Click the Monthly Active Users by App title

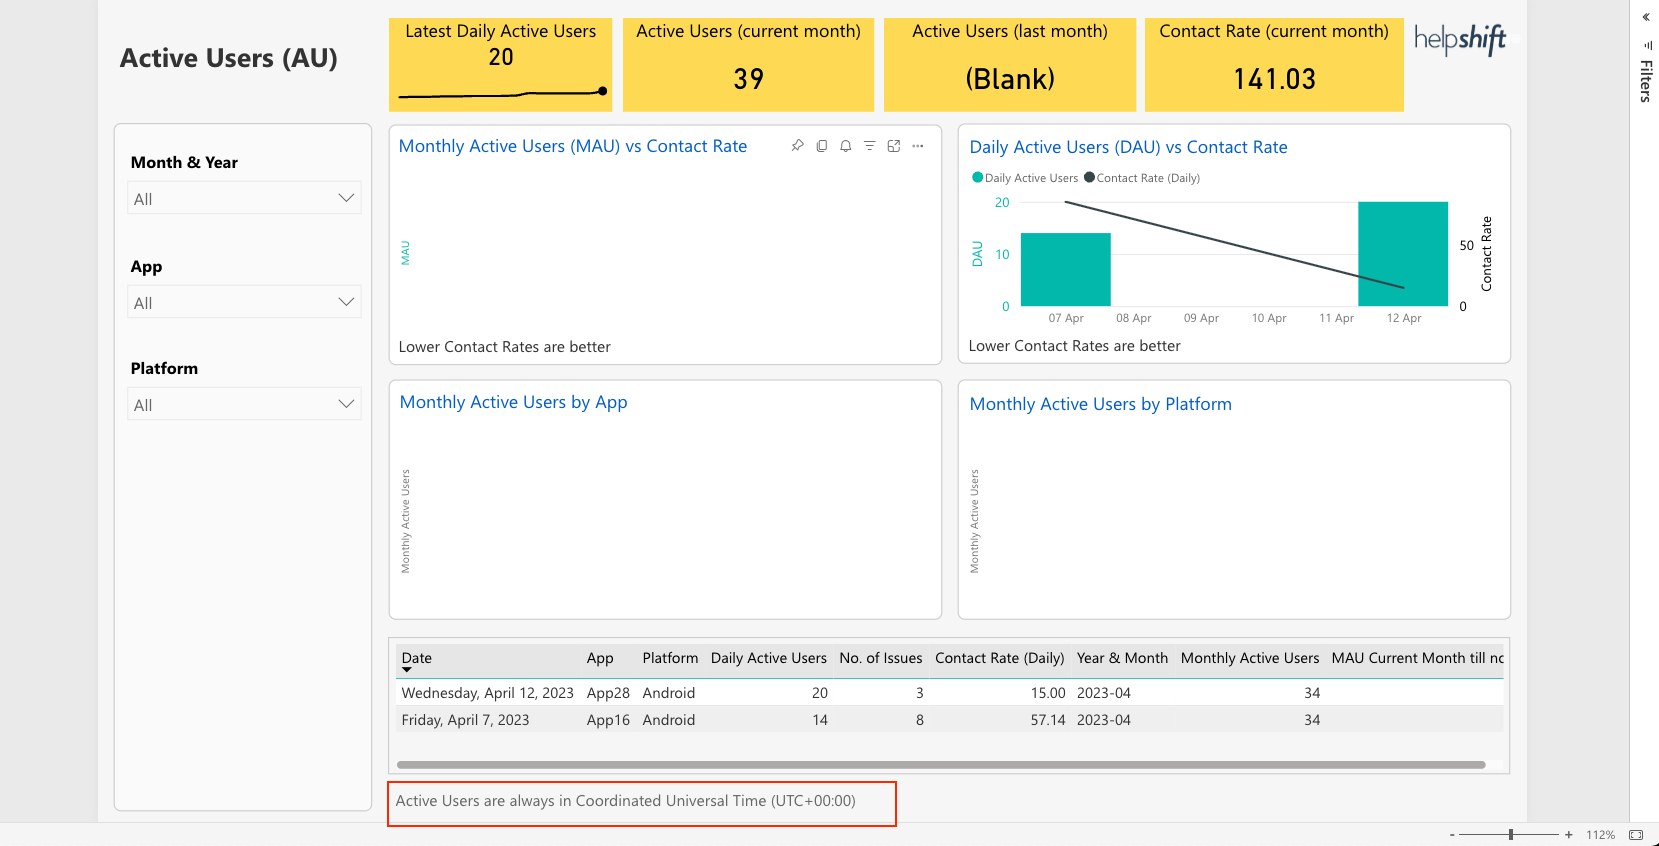click(513, 402)
